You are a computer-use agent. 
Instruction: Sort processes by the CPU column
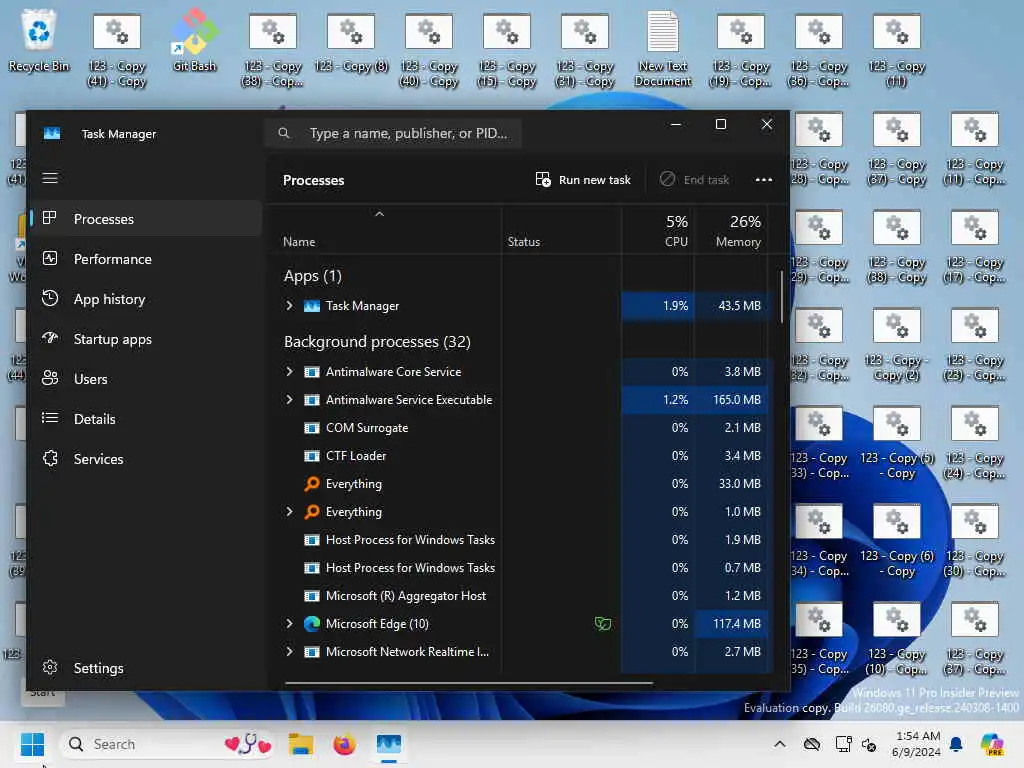(658, 231)
